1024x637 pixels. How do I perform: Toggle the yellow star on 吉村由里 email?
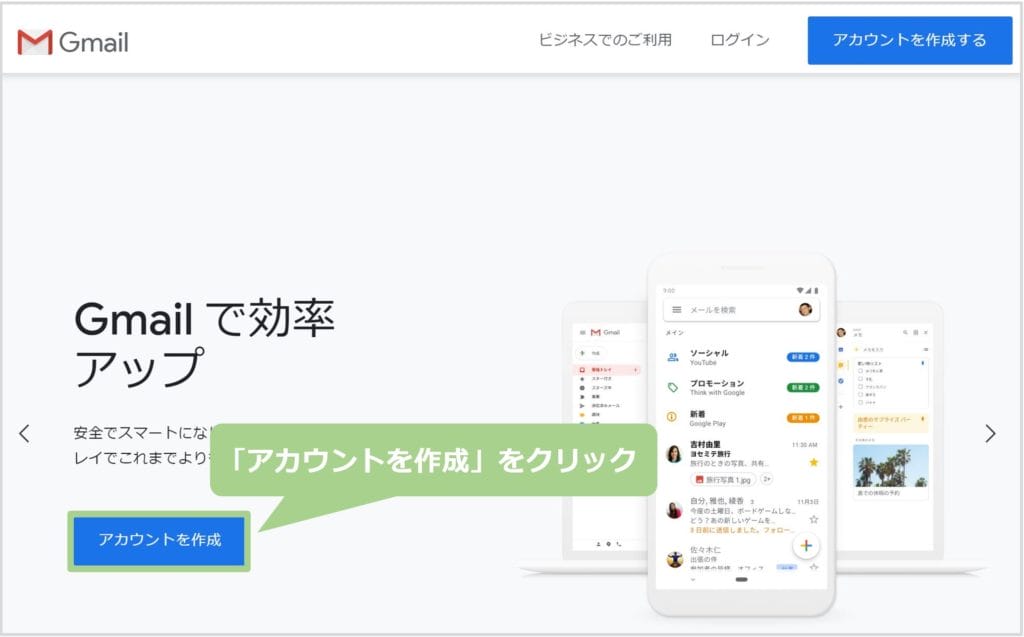coord(814,463)
